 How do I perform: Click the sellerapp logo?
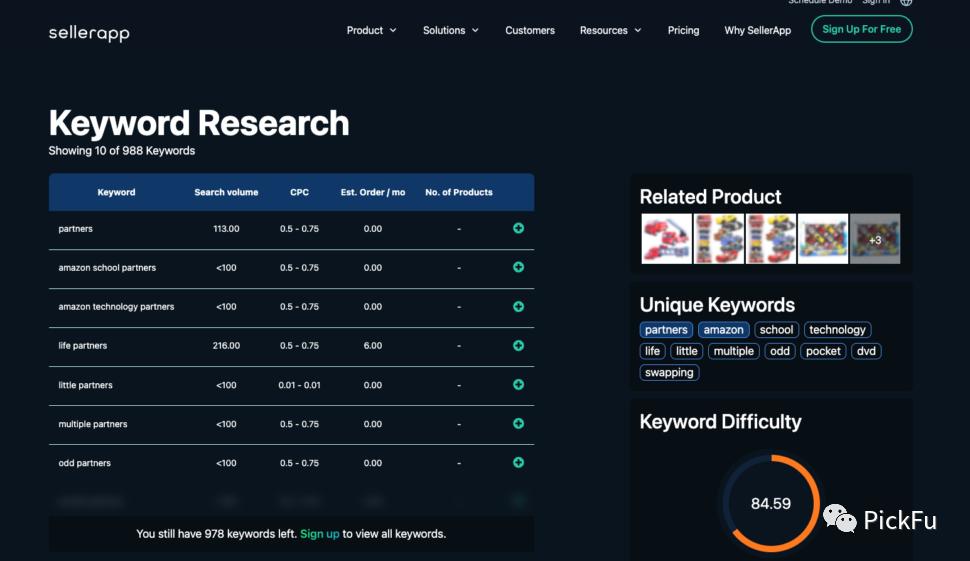click(x=89, y=33)
